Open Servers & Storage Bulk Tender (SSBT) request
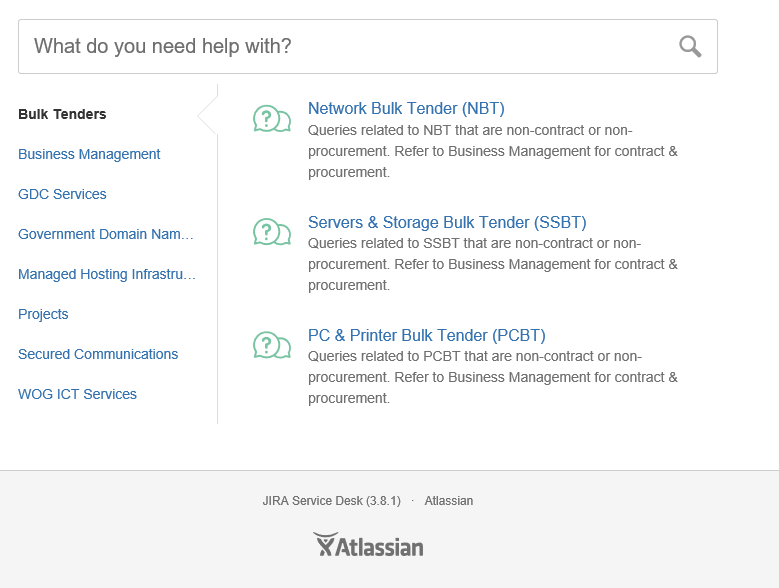Image resolution: width=779 pixels, height=588 pixels. 447,222
